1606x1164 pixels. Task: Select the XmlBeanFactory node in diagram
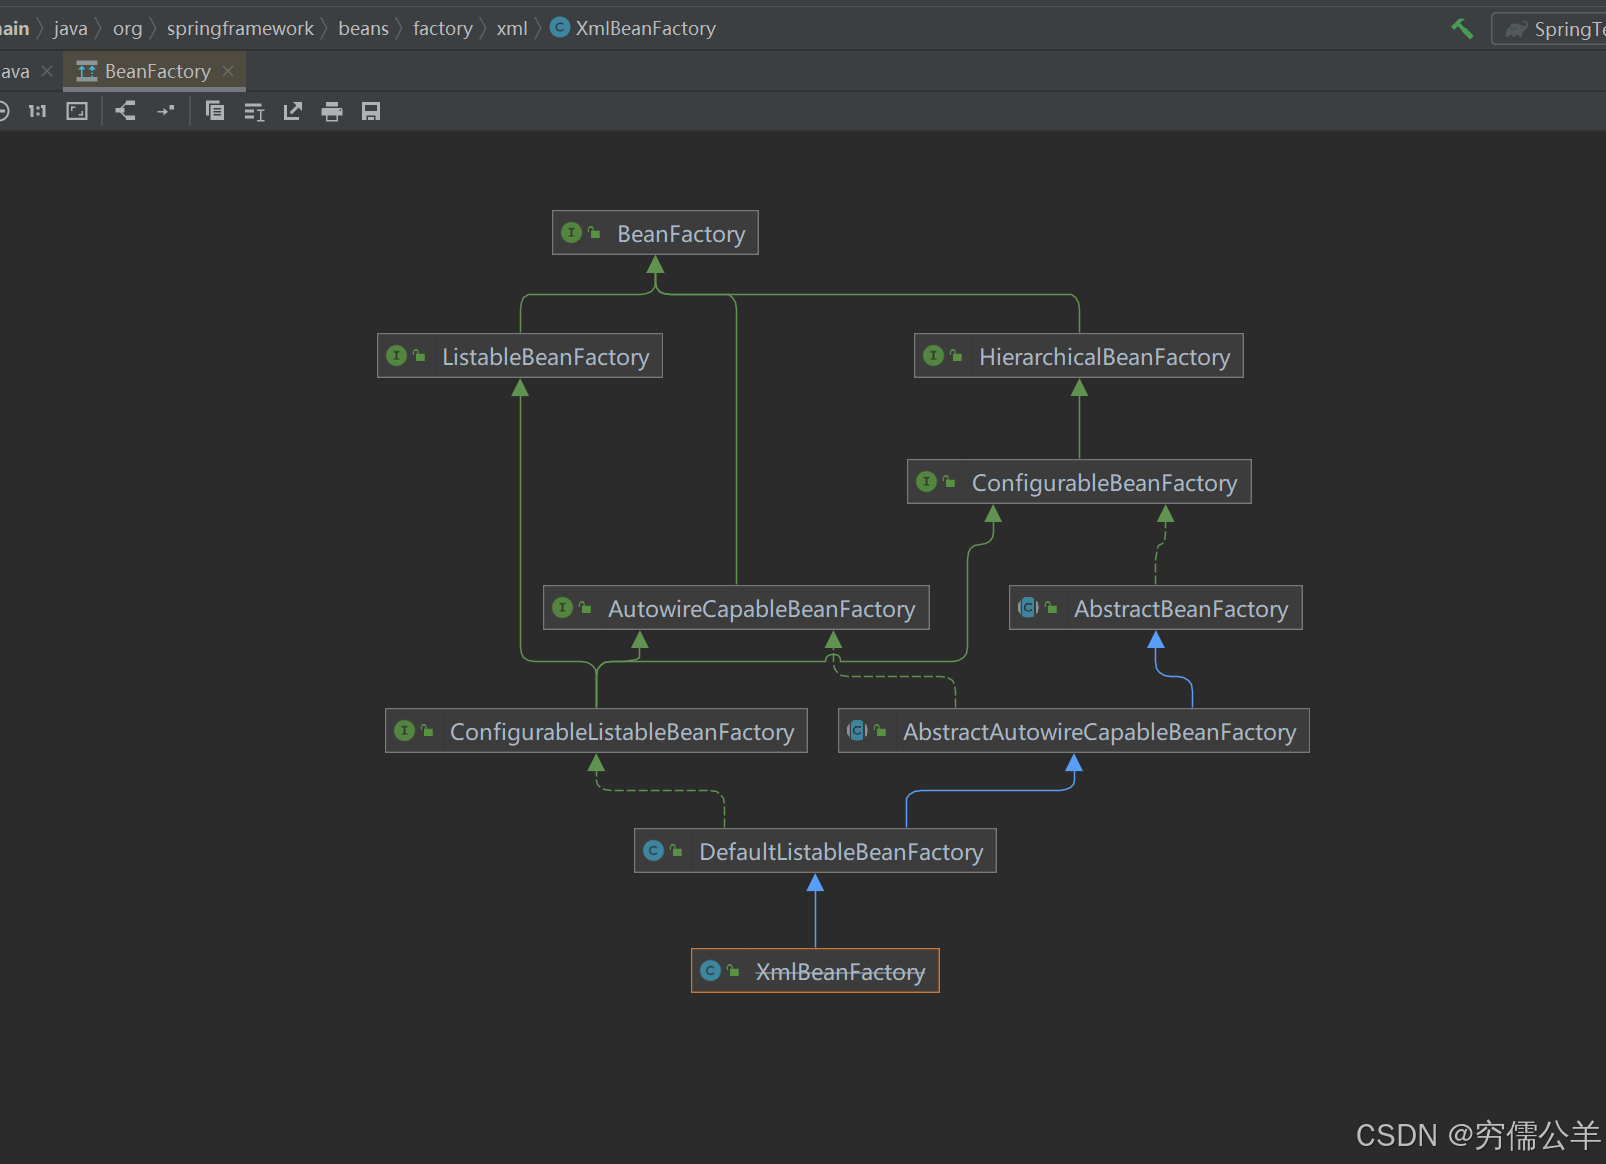(815, 971)
